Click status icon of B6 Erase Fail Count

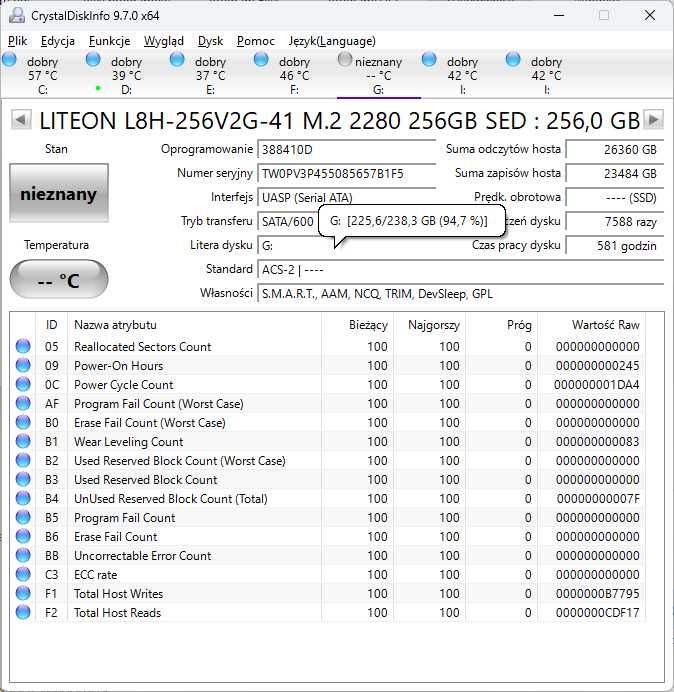pyautogui.click(x=23, y=536)
